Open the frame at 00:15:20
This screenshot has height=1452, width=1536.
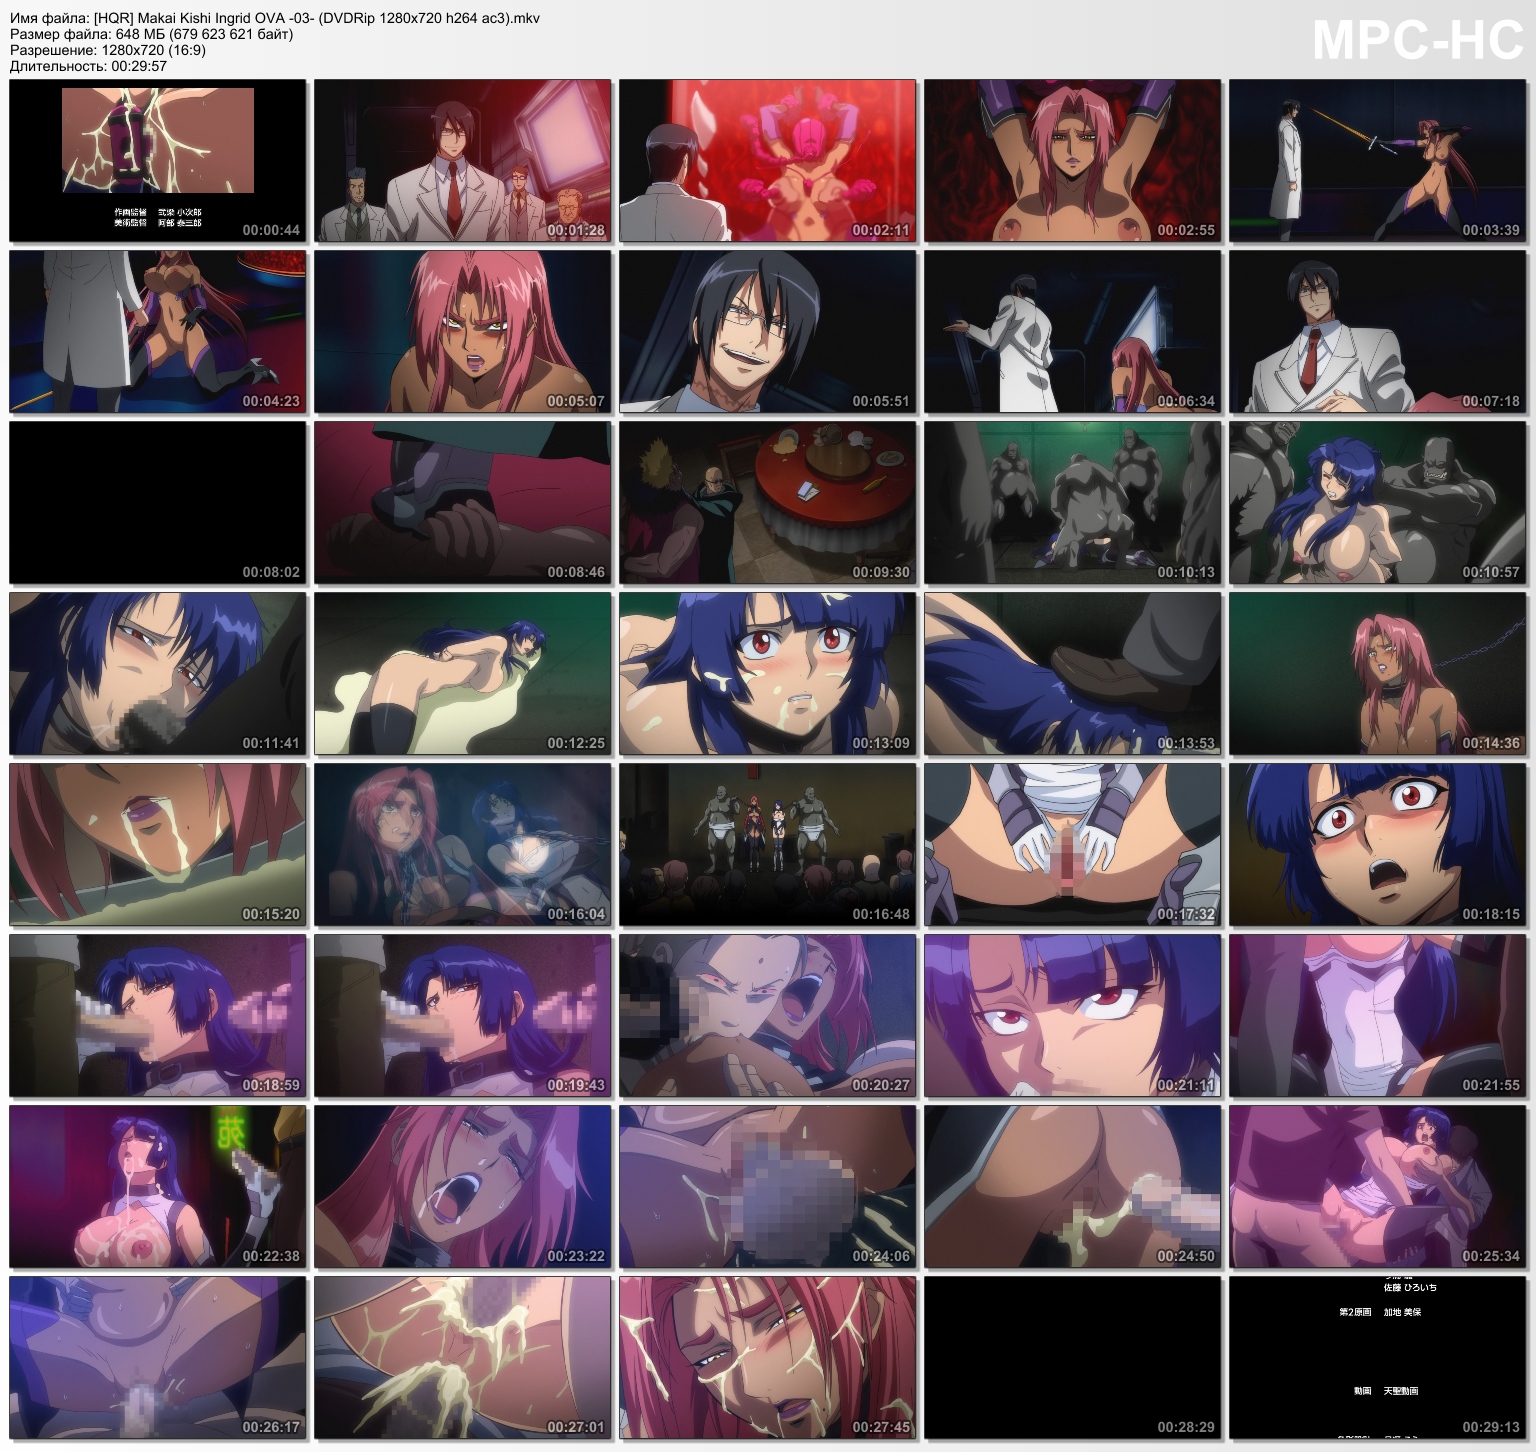click(158, 845)
